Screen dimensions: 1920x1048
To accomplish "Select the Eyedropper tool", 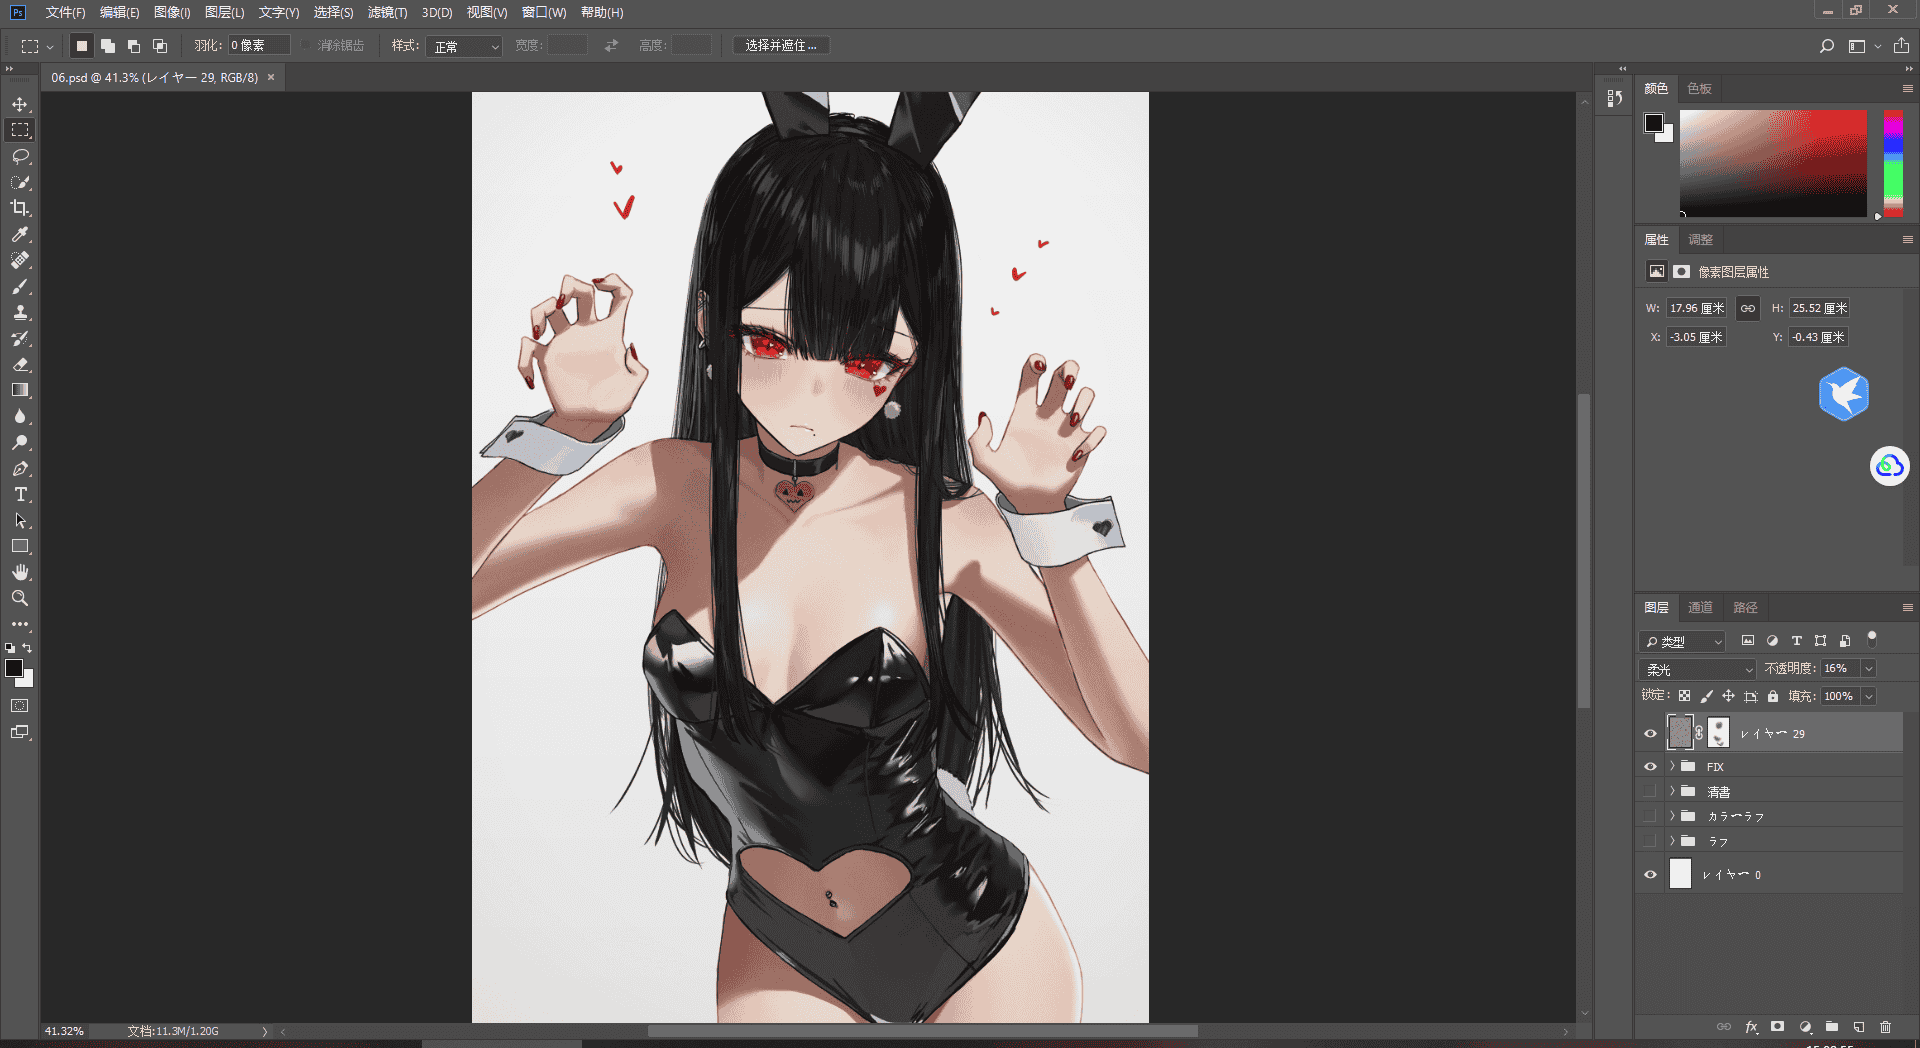I will 20,234.
